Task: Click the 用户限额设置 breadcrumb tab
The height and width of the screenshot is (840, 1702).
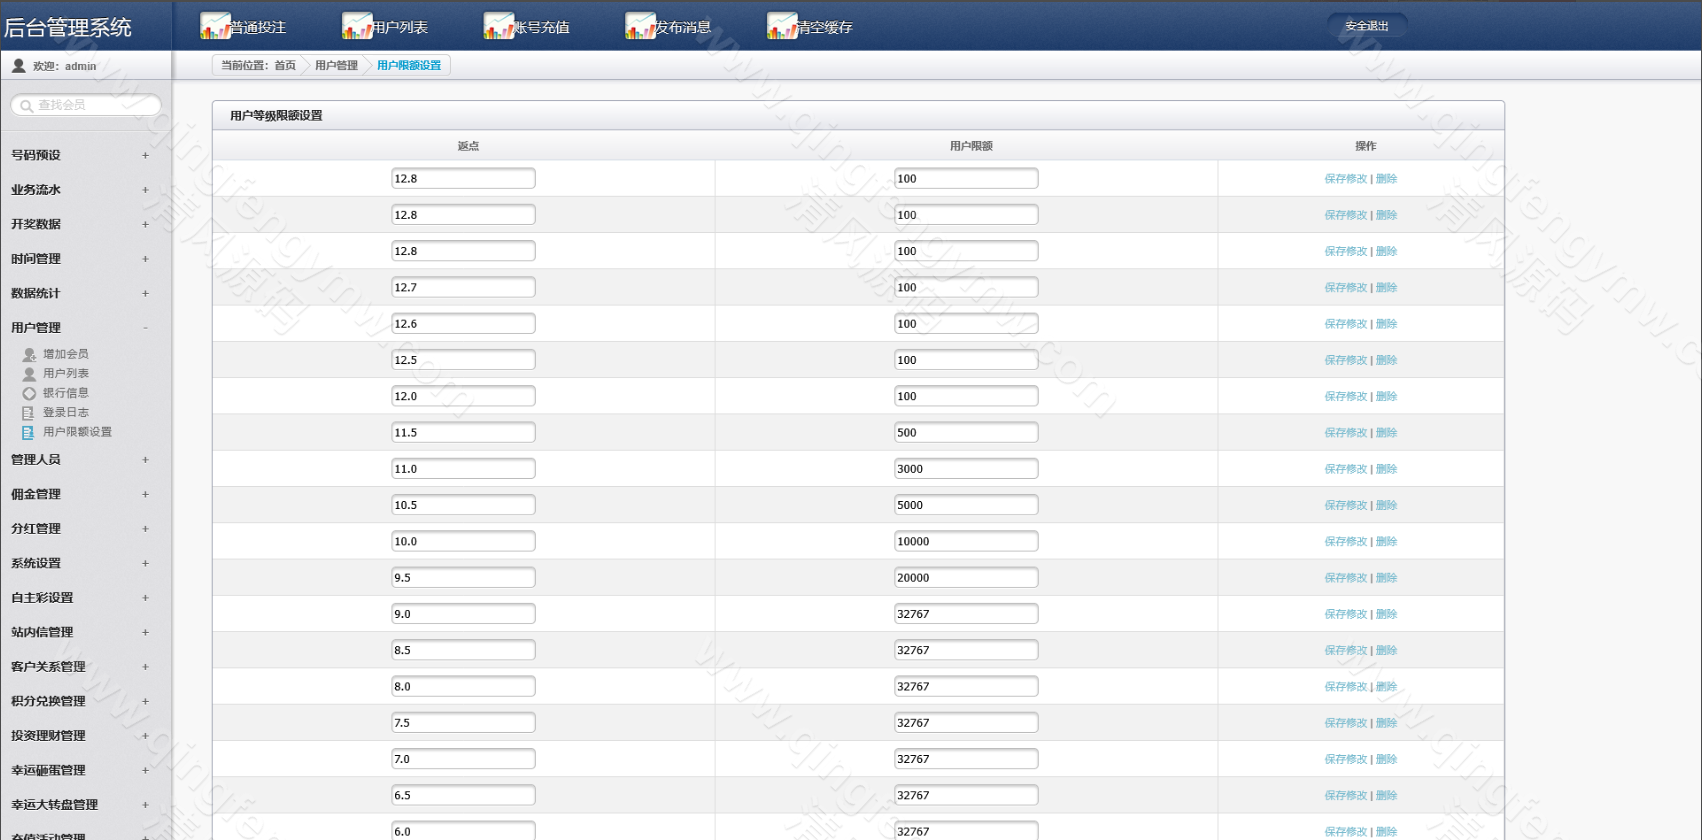Action: (x=409, y=65)
